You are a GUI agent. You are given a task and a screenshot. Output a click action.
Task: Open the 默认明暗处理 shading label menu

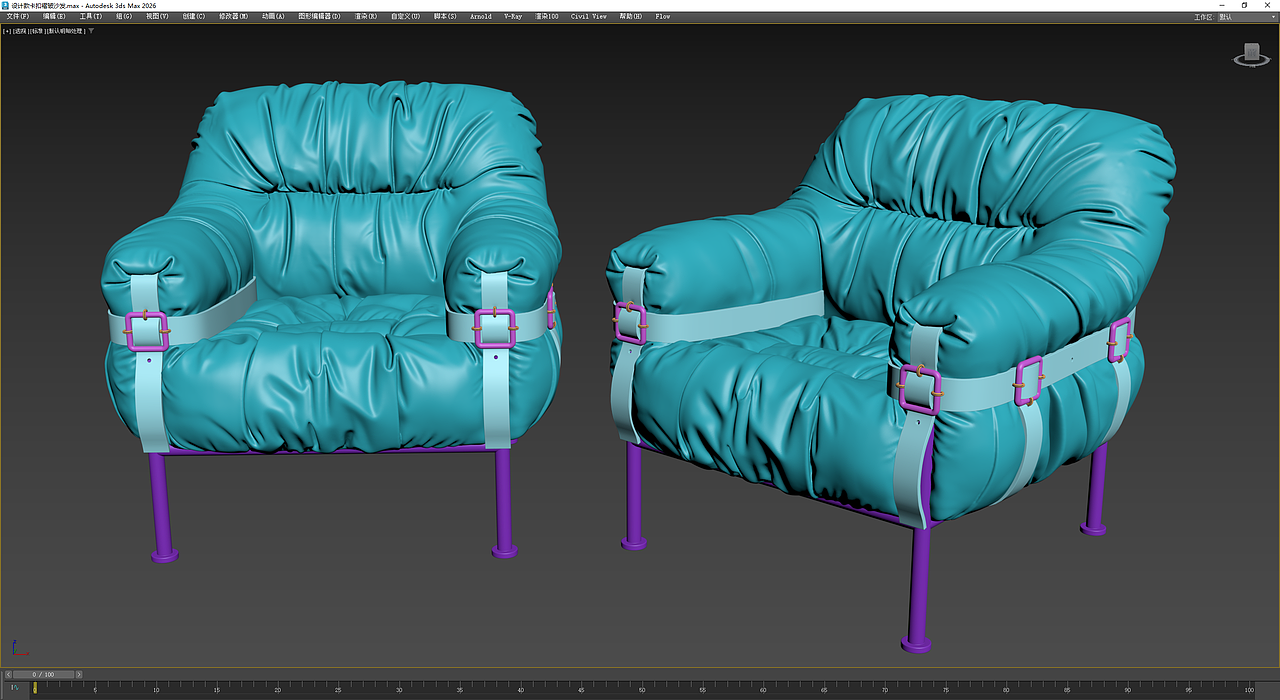pyautogui.click(x=66, y=31)
